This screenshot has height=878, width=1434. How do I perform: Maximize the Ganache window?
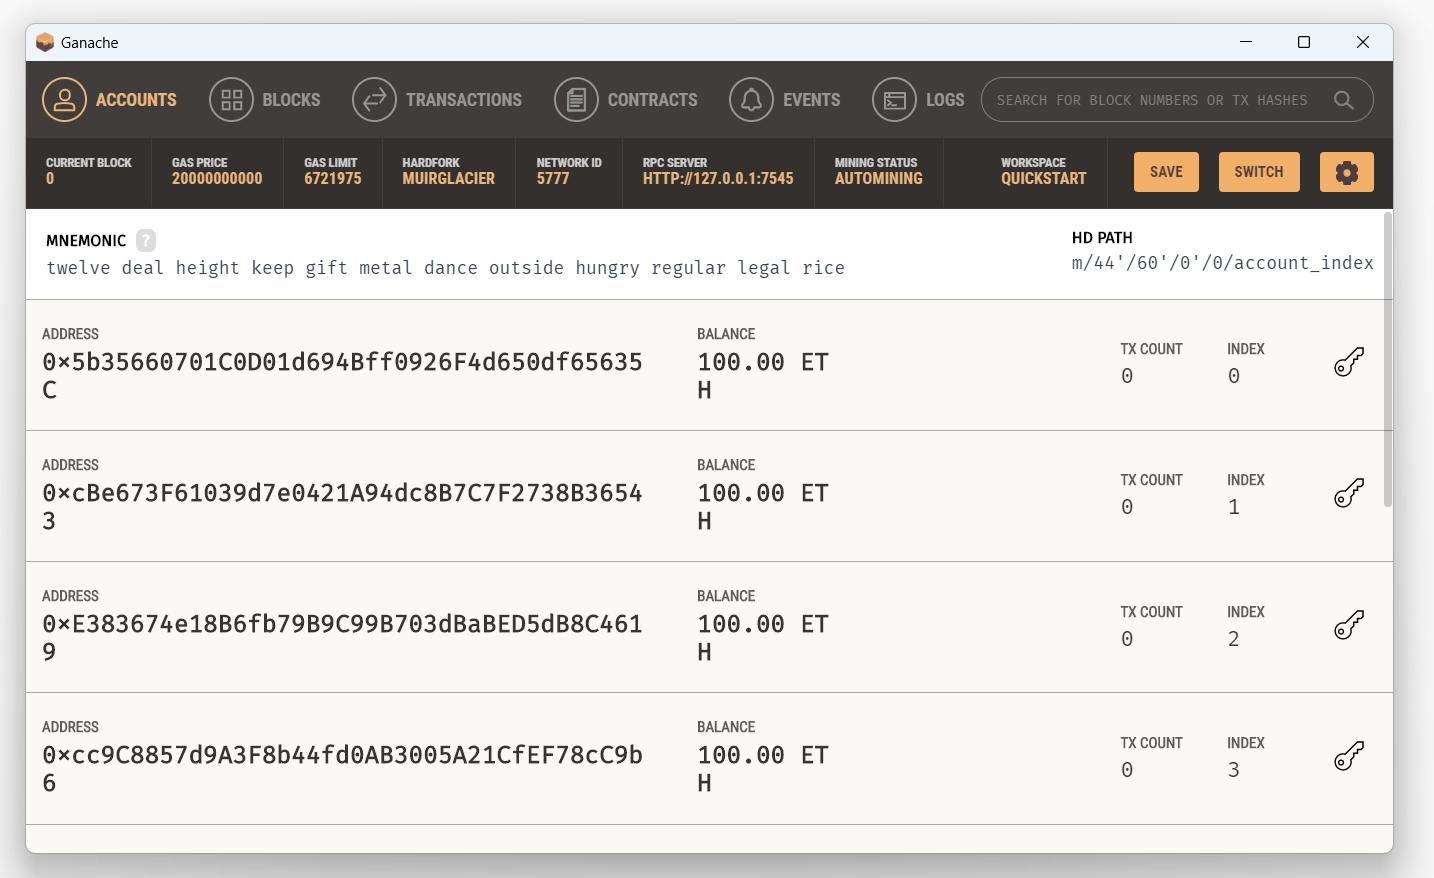[x=1304, y=42]
